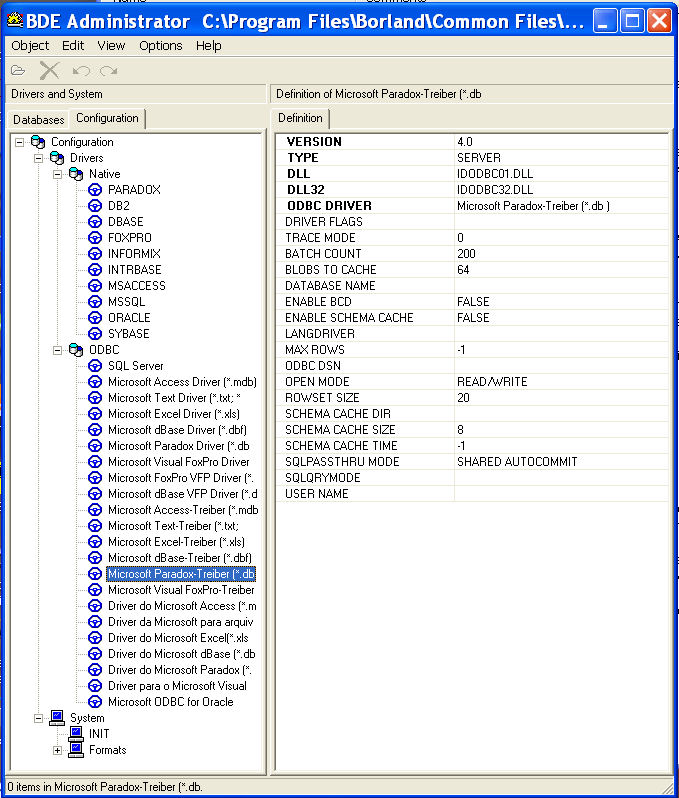The image size is (679, 798).
Task: Select Driver do Microsoft Excel(*.xls item
Action: [x=178, y=638]
